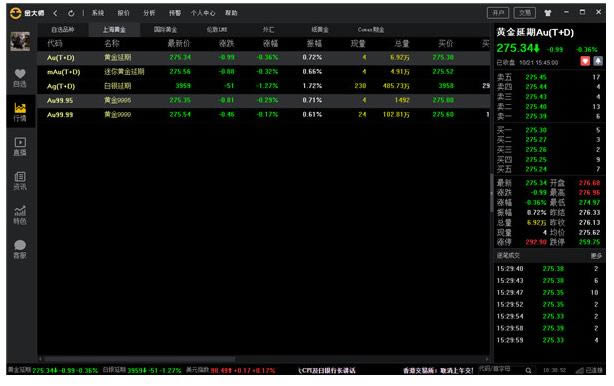The image size is (614, 386).
Task: Open the 直播 live broadcast sidebar icon
Action: pos(20,146)
